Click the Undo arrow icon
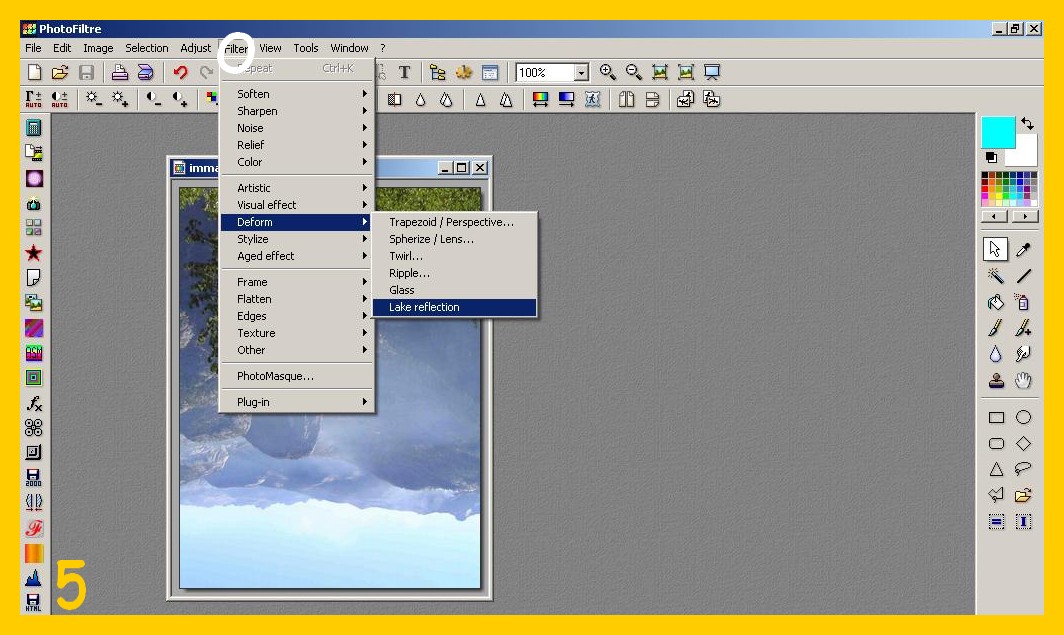This screenshot has height=635, width=1064. [180, 72]
